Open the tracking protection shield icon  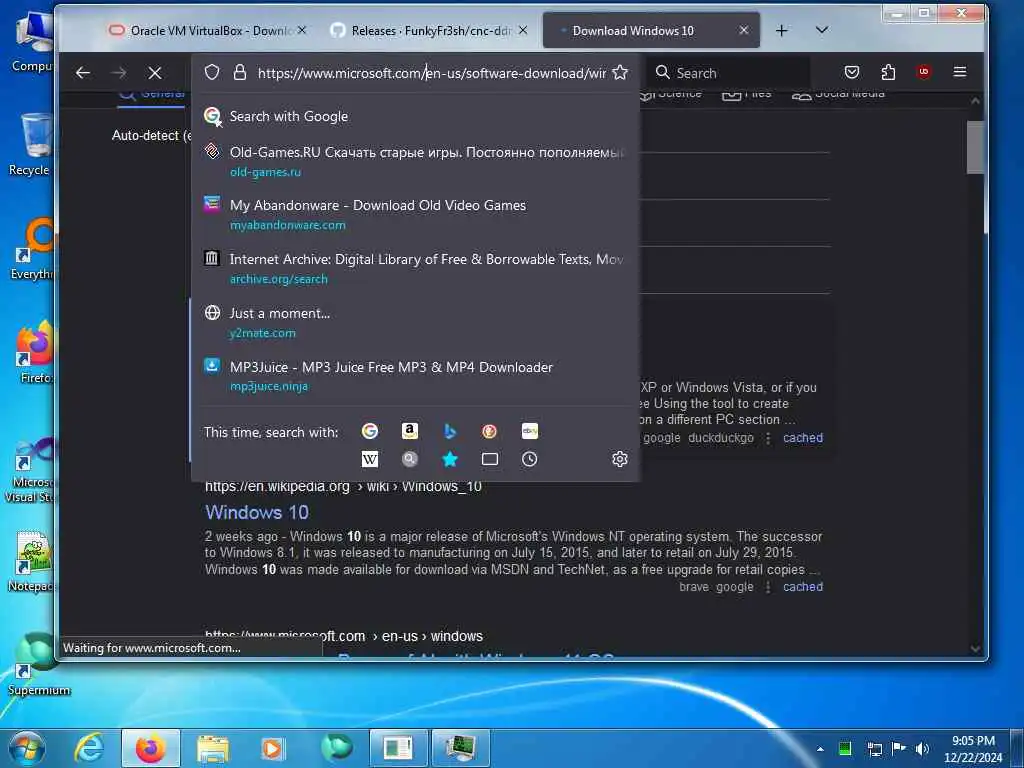pos(212,72)
